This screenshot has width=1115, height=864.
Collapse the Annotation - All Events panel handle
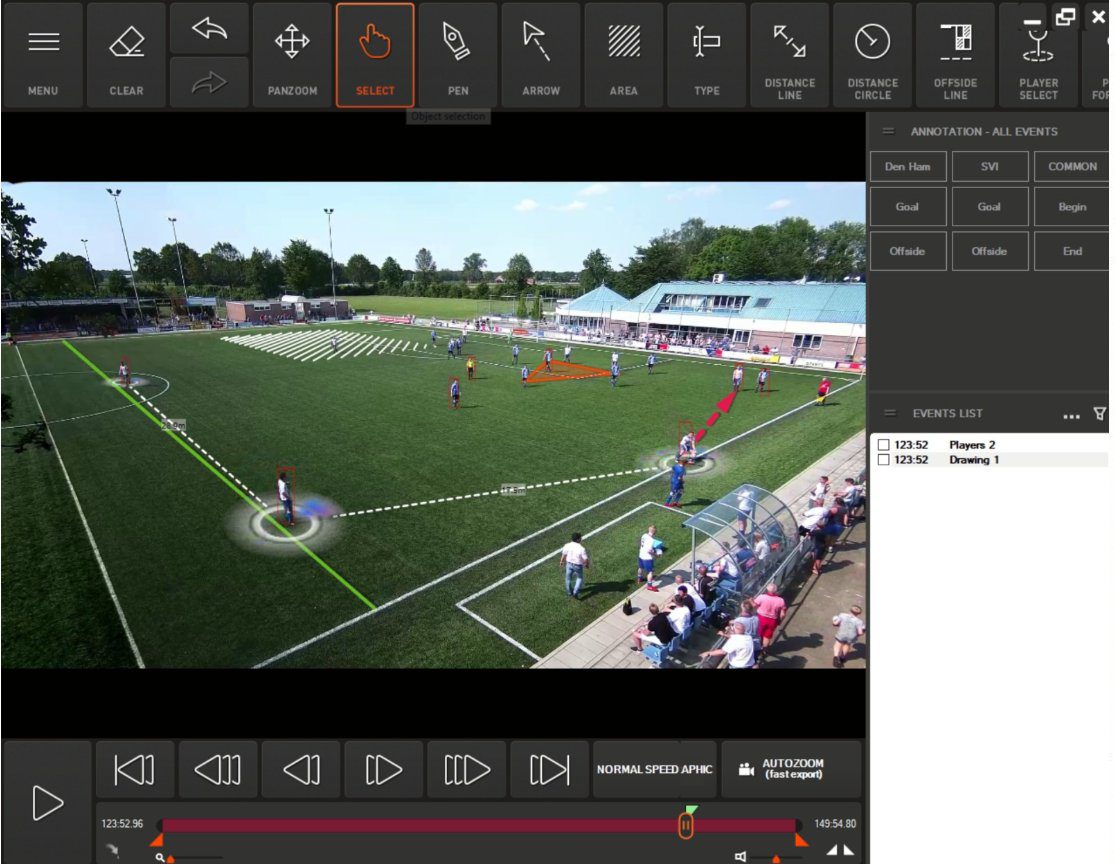tap(888, 132)
